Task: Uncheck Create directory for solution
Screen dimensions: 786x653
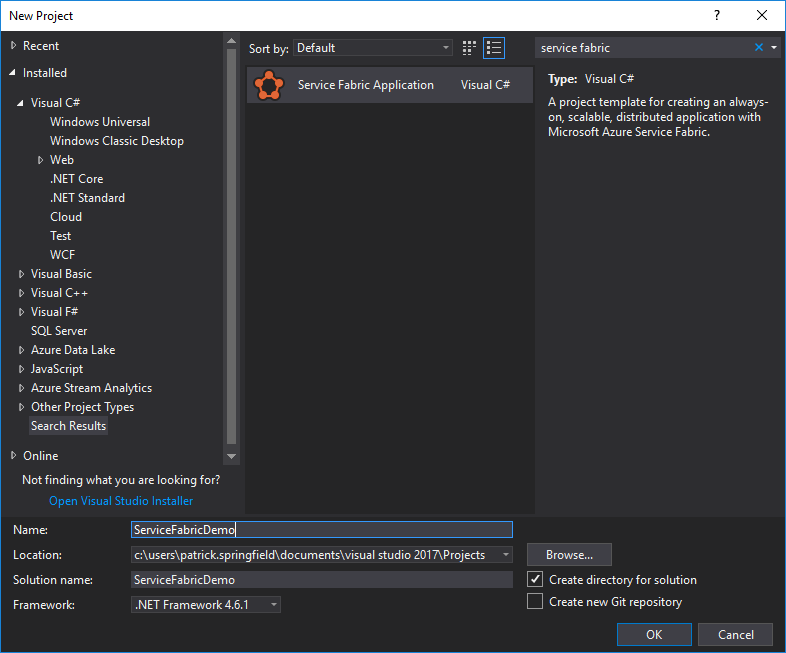Action: pos(535,580)
